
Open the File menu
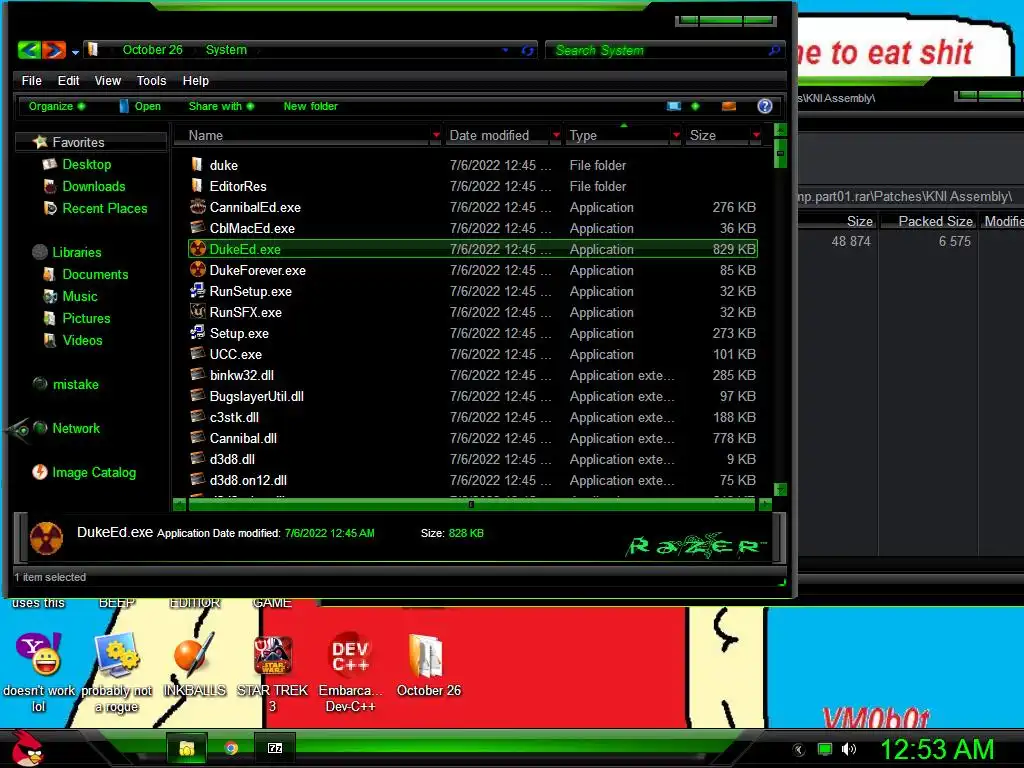pos(31,80)
